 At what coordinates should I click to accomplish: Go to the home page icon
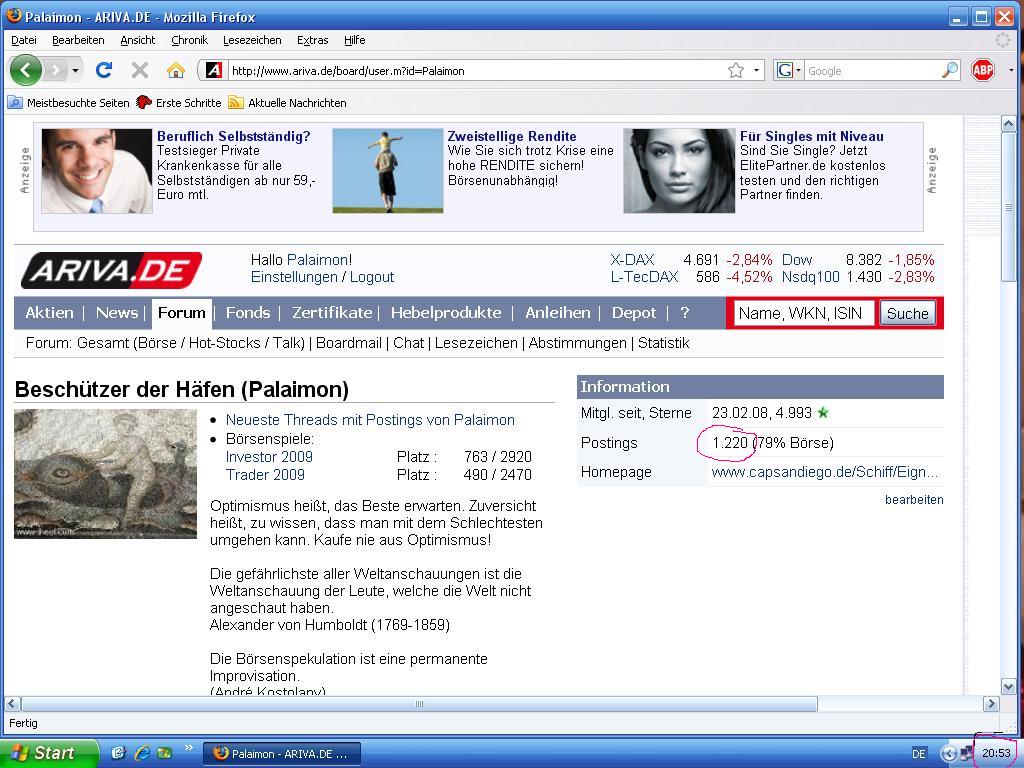pos(176,70)
